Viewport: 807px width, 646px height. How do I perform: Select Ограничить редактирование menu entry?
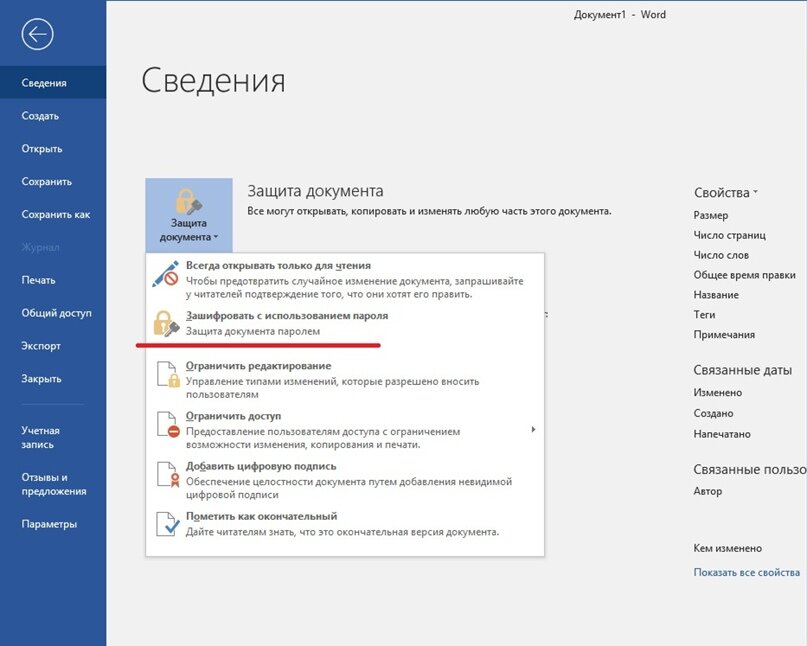pyautogui.click(x=345, y=380)
